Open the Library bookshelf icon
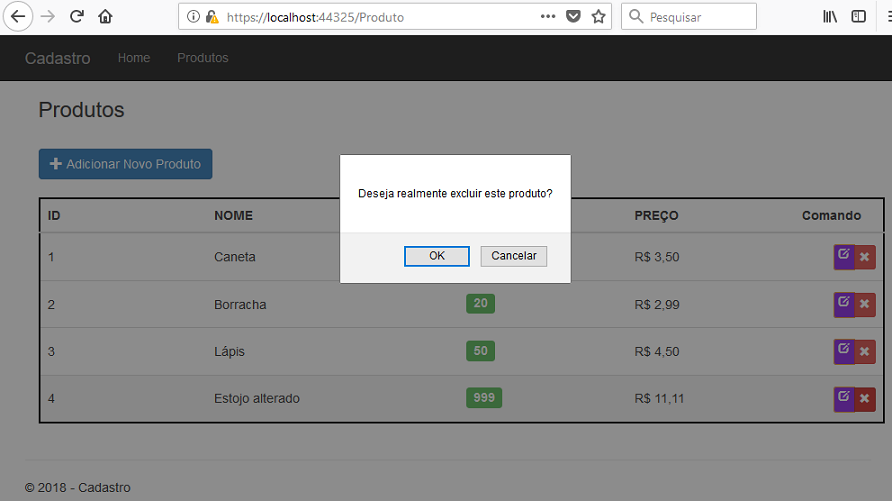Image resolution: width=892 pixels, height=501 pixels. [830, 16]
